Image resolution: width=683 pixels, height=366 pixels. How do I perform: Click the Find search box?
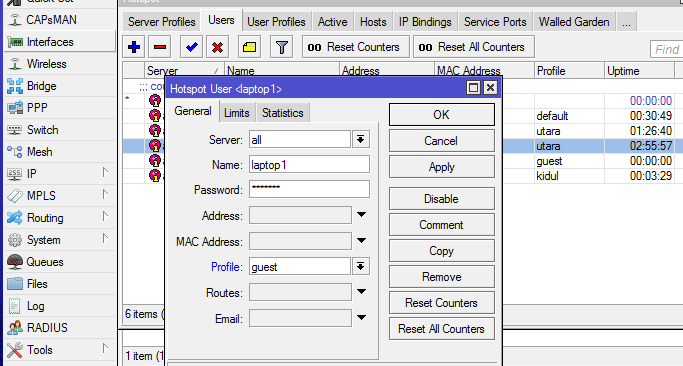click(666, 49)
